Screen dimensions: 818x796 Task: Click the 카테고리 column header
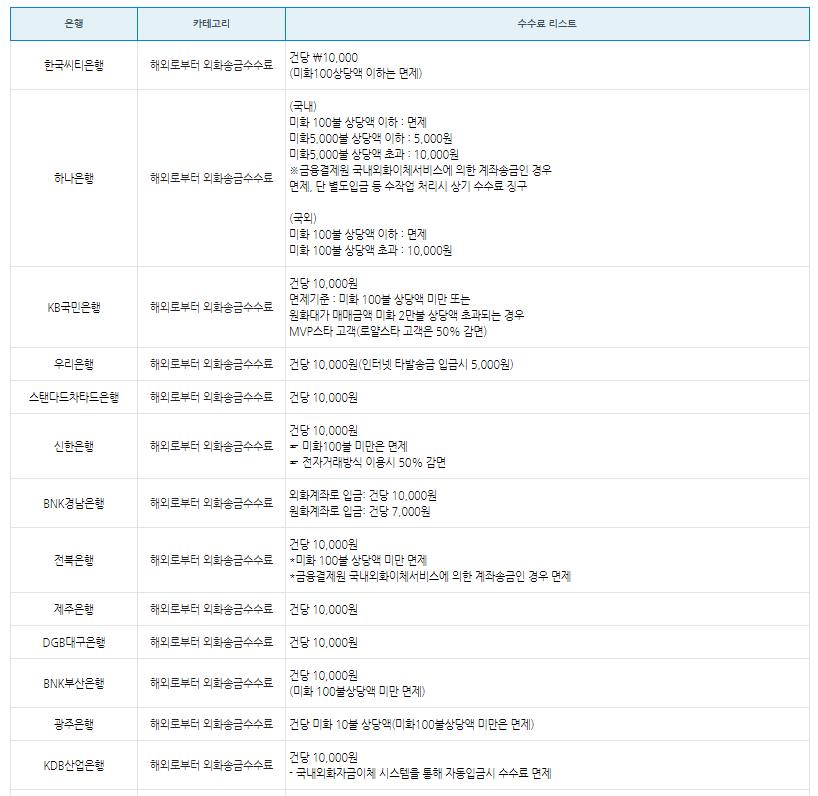211,23
